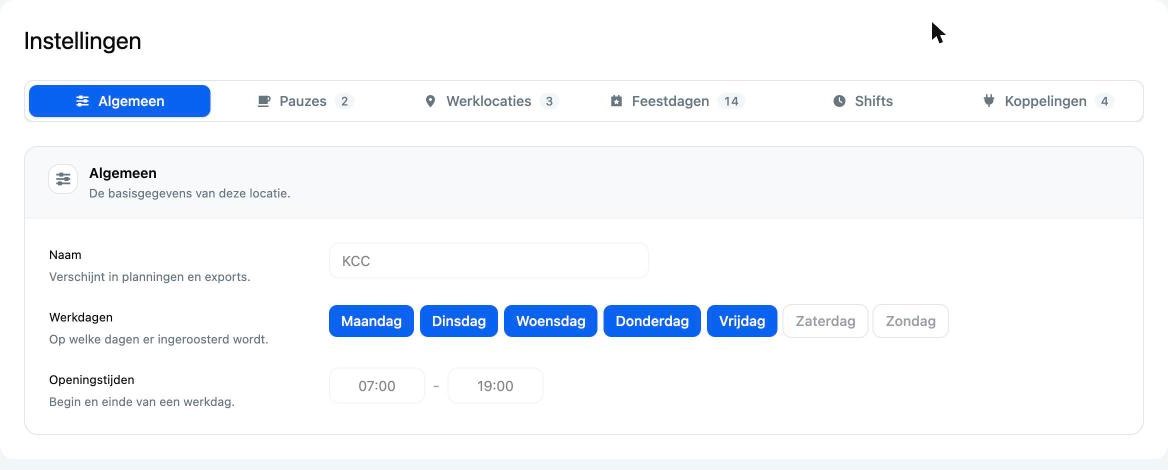Click the map pin Werklocaties icon
1168x470 pixels.
click(x=430, y=101)
